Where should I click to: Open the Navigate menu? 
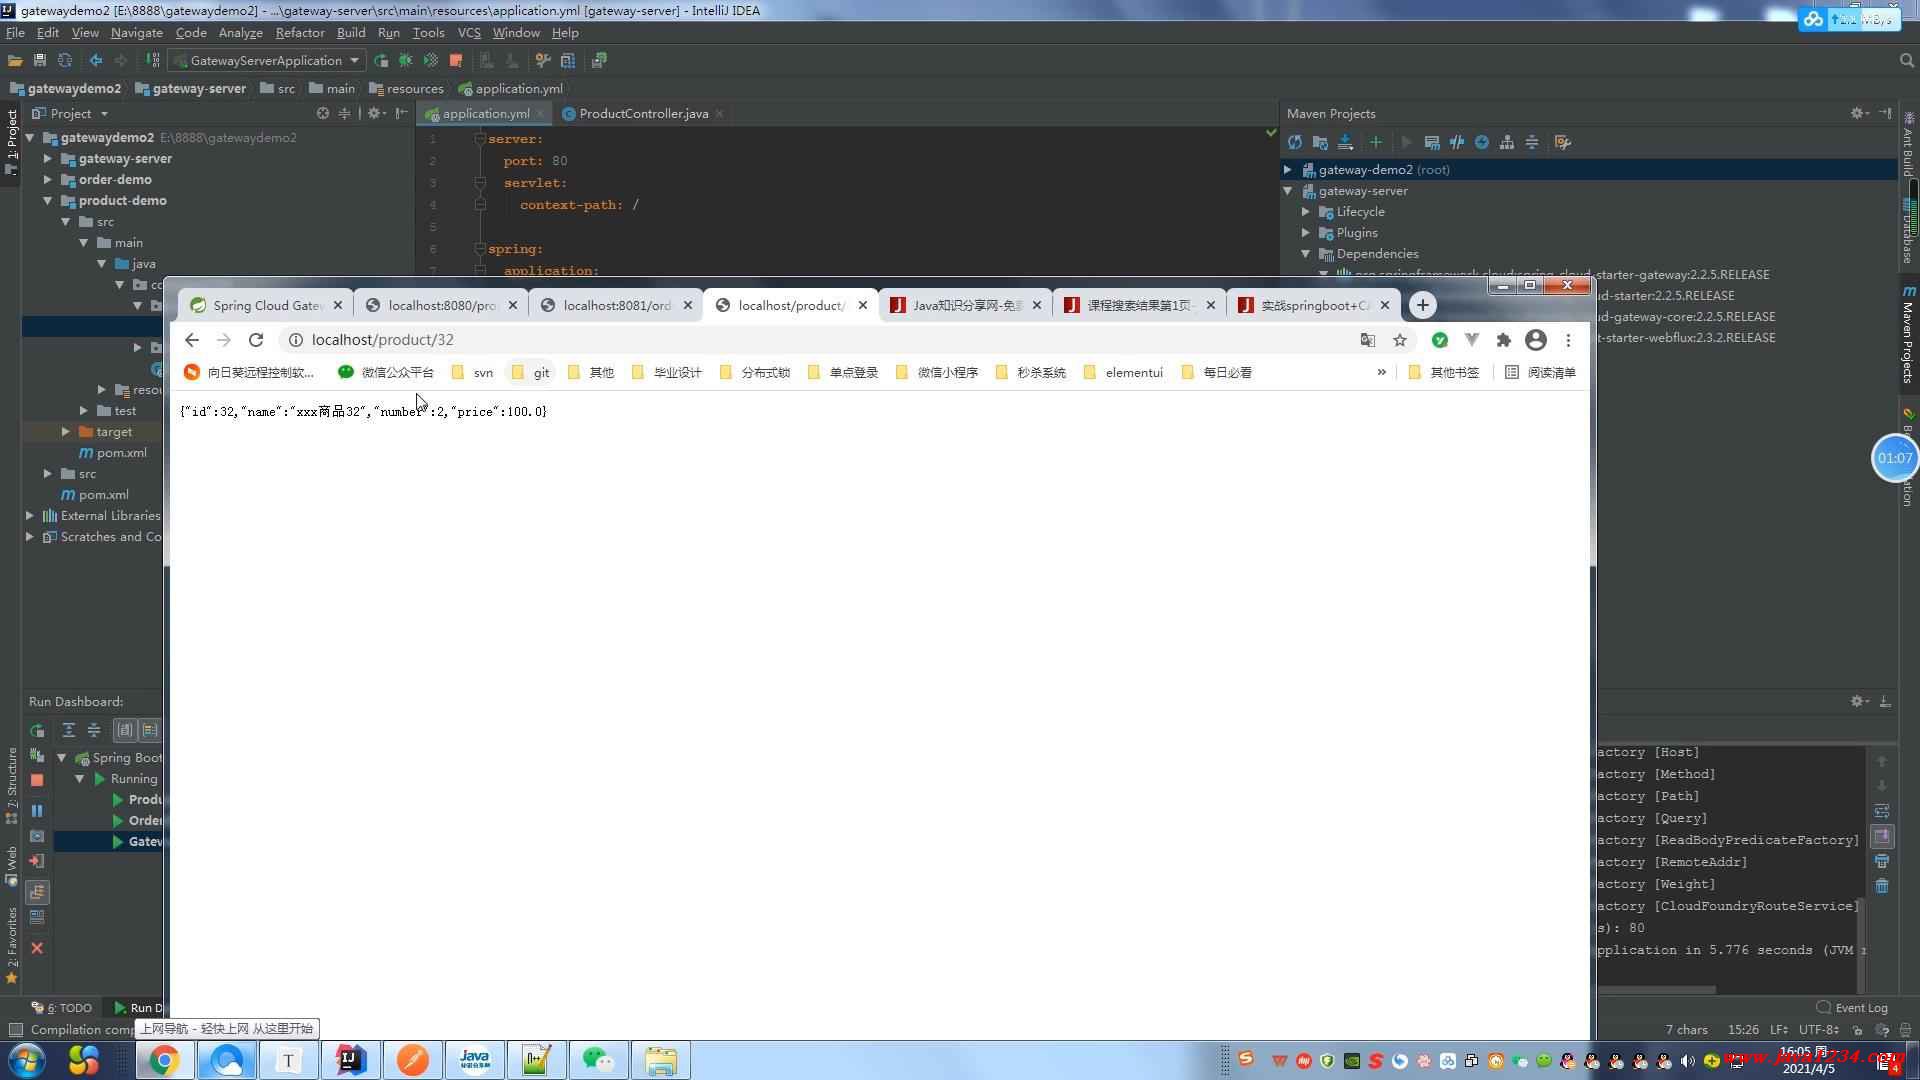click(x=136, y=32)
